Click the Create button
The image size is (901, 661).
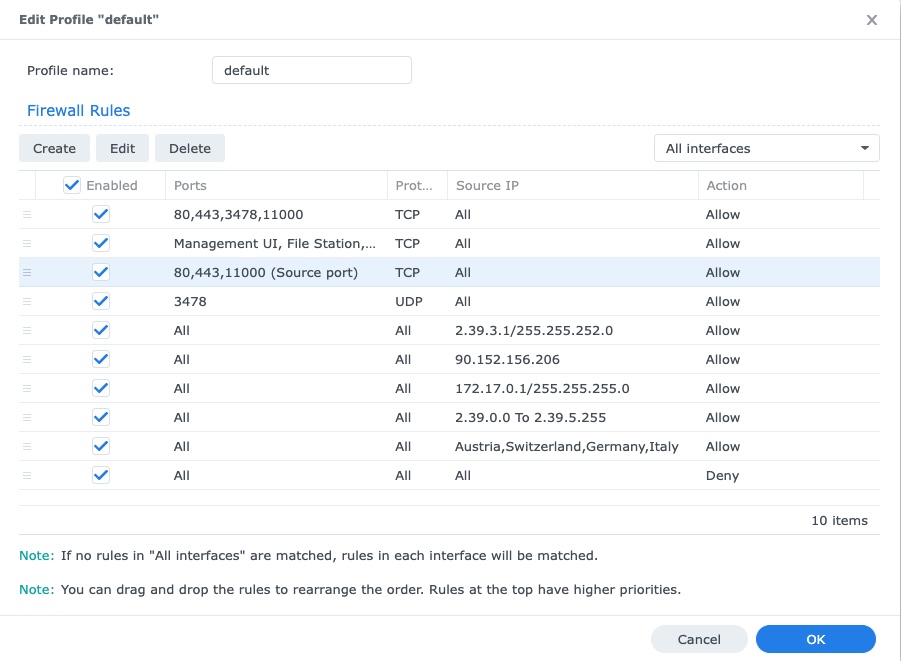(54, 147)
